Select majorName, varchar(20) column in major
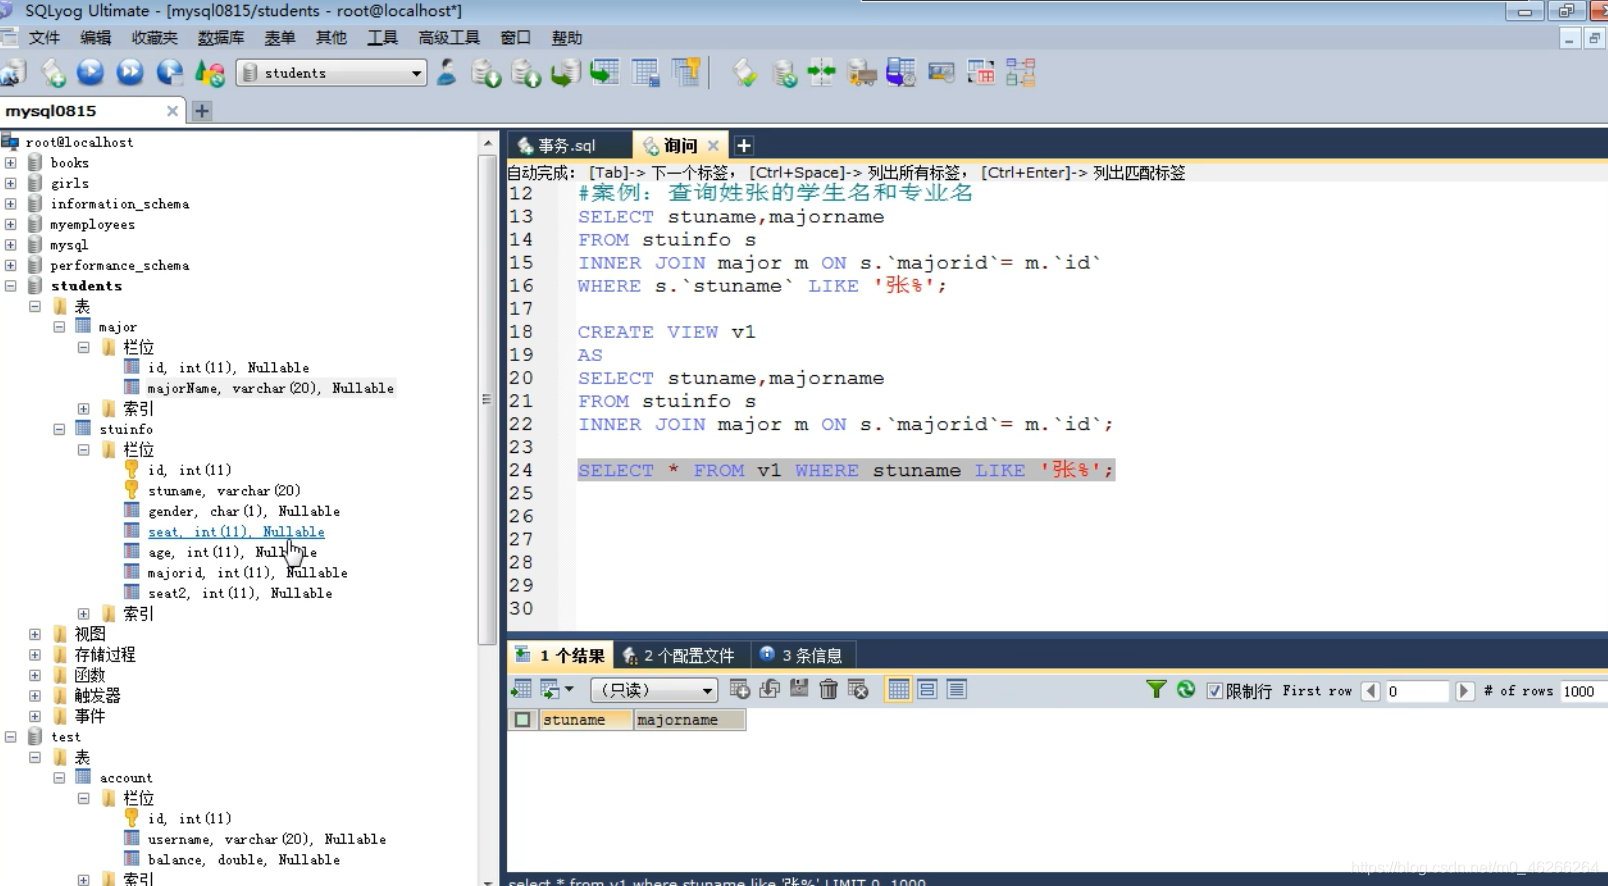1608x886 pixels. tap(270, 388)
